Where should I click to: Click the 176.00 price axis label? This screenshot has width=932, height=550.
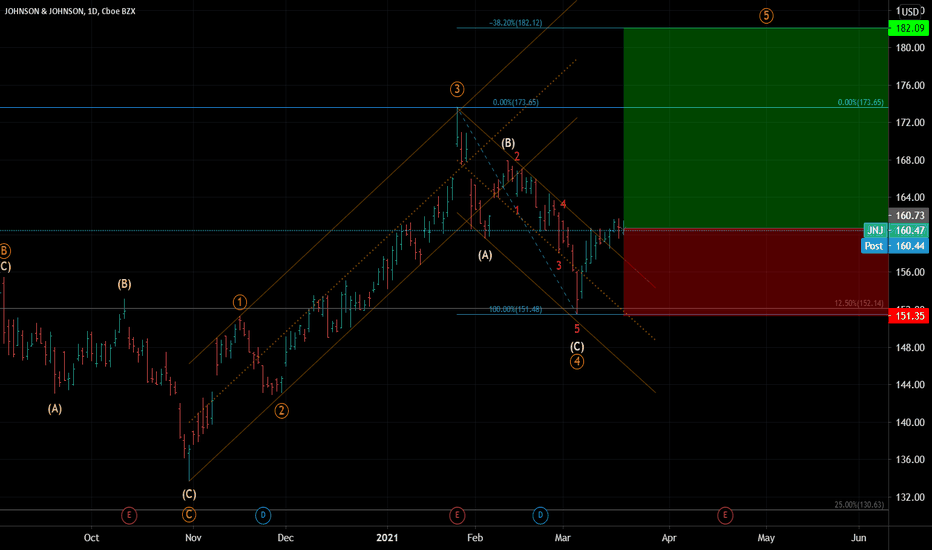pos(910,85)
